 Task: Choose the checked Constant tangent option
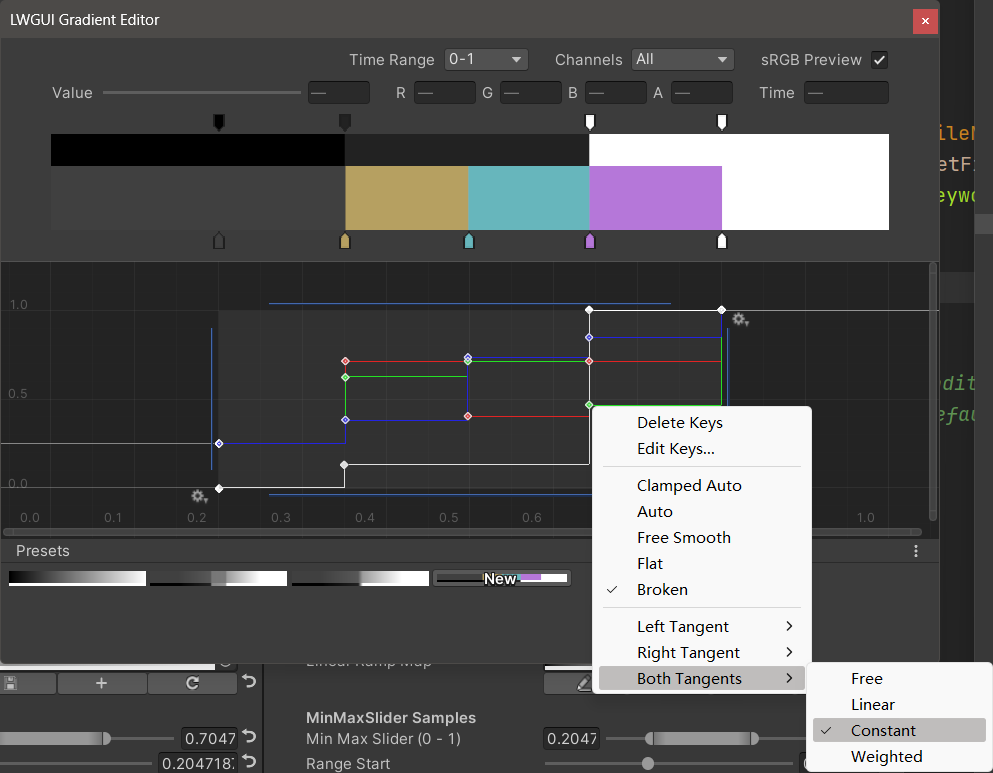(x=883, y=731)
